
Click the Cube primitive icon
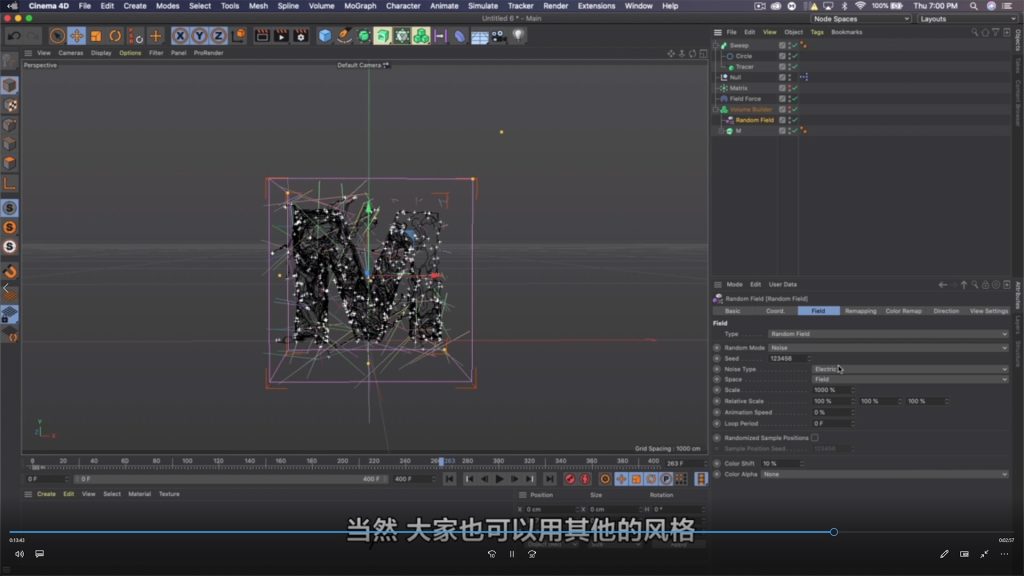(x=325, y=36)
